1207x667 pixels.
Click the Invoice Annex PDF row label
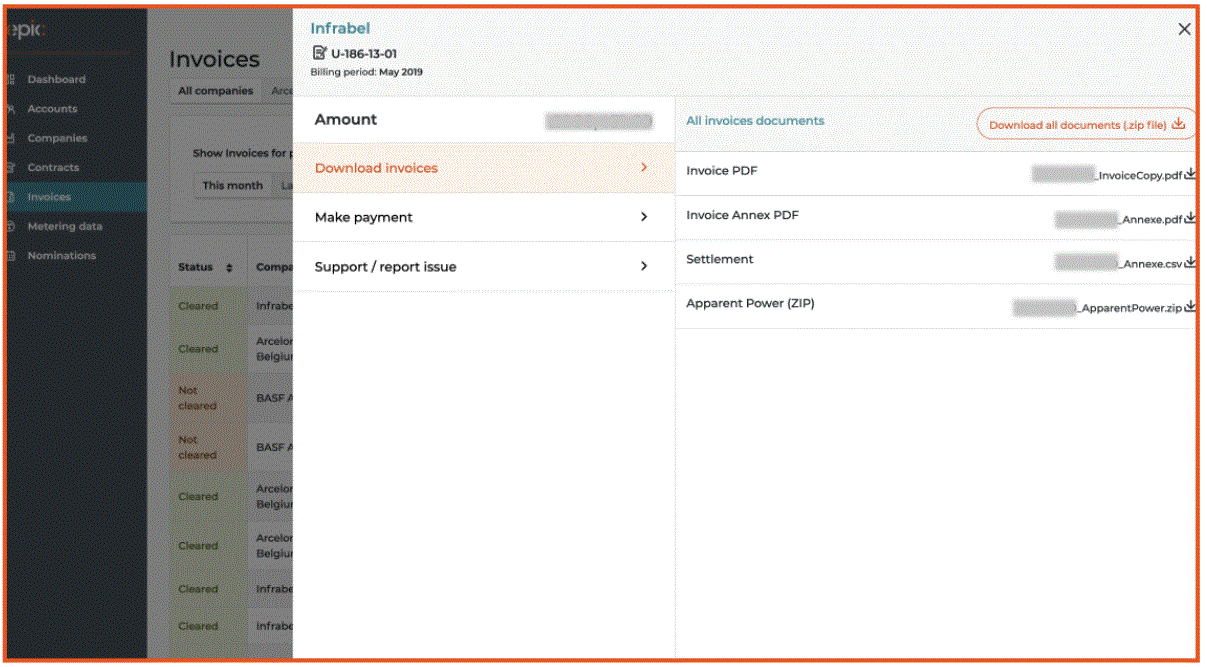742,215
